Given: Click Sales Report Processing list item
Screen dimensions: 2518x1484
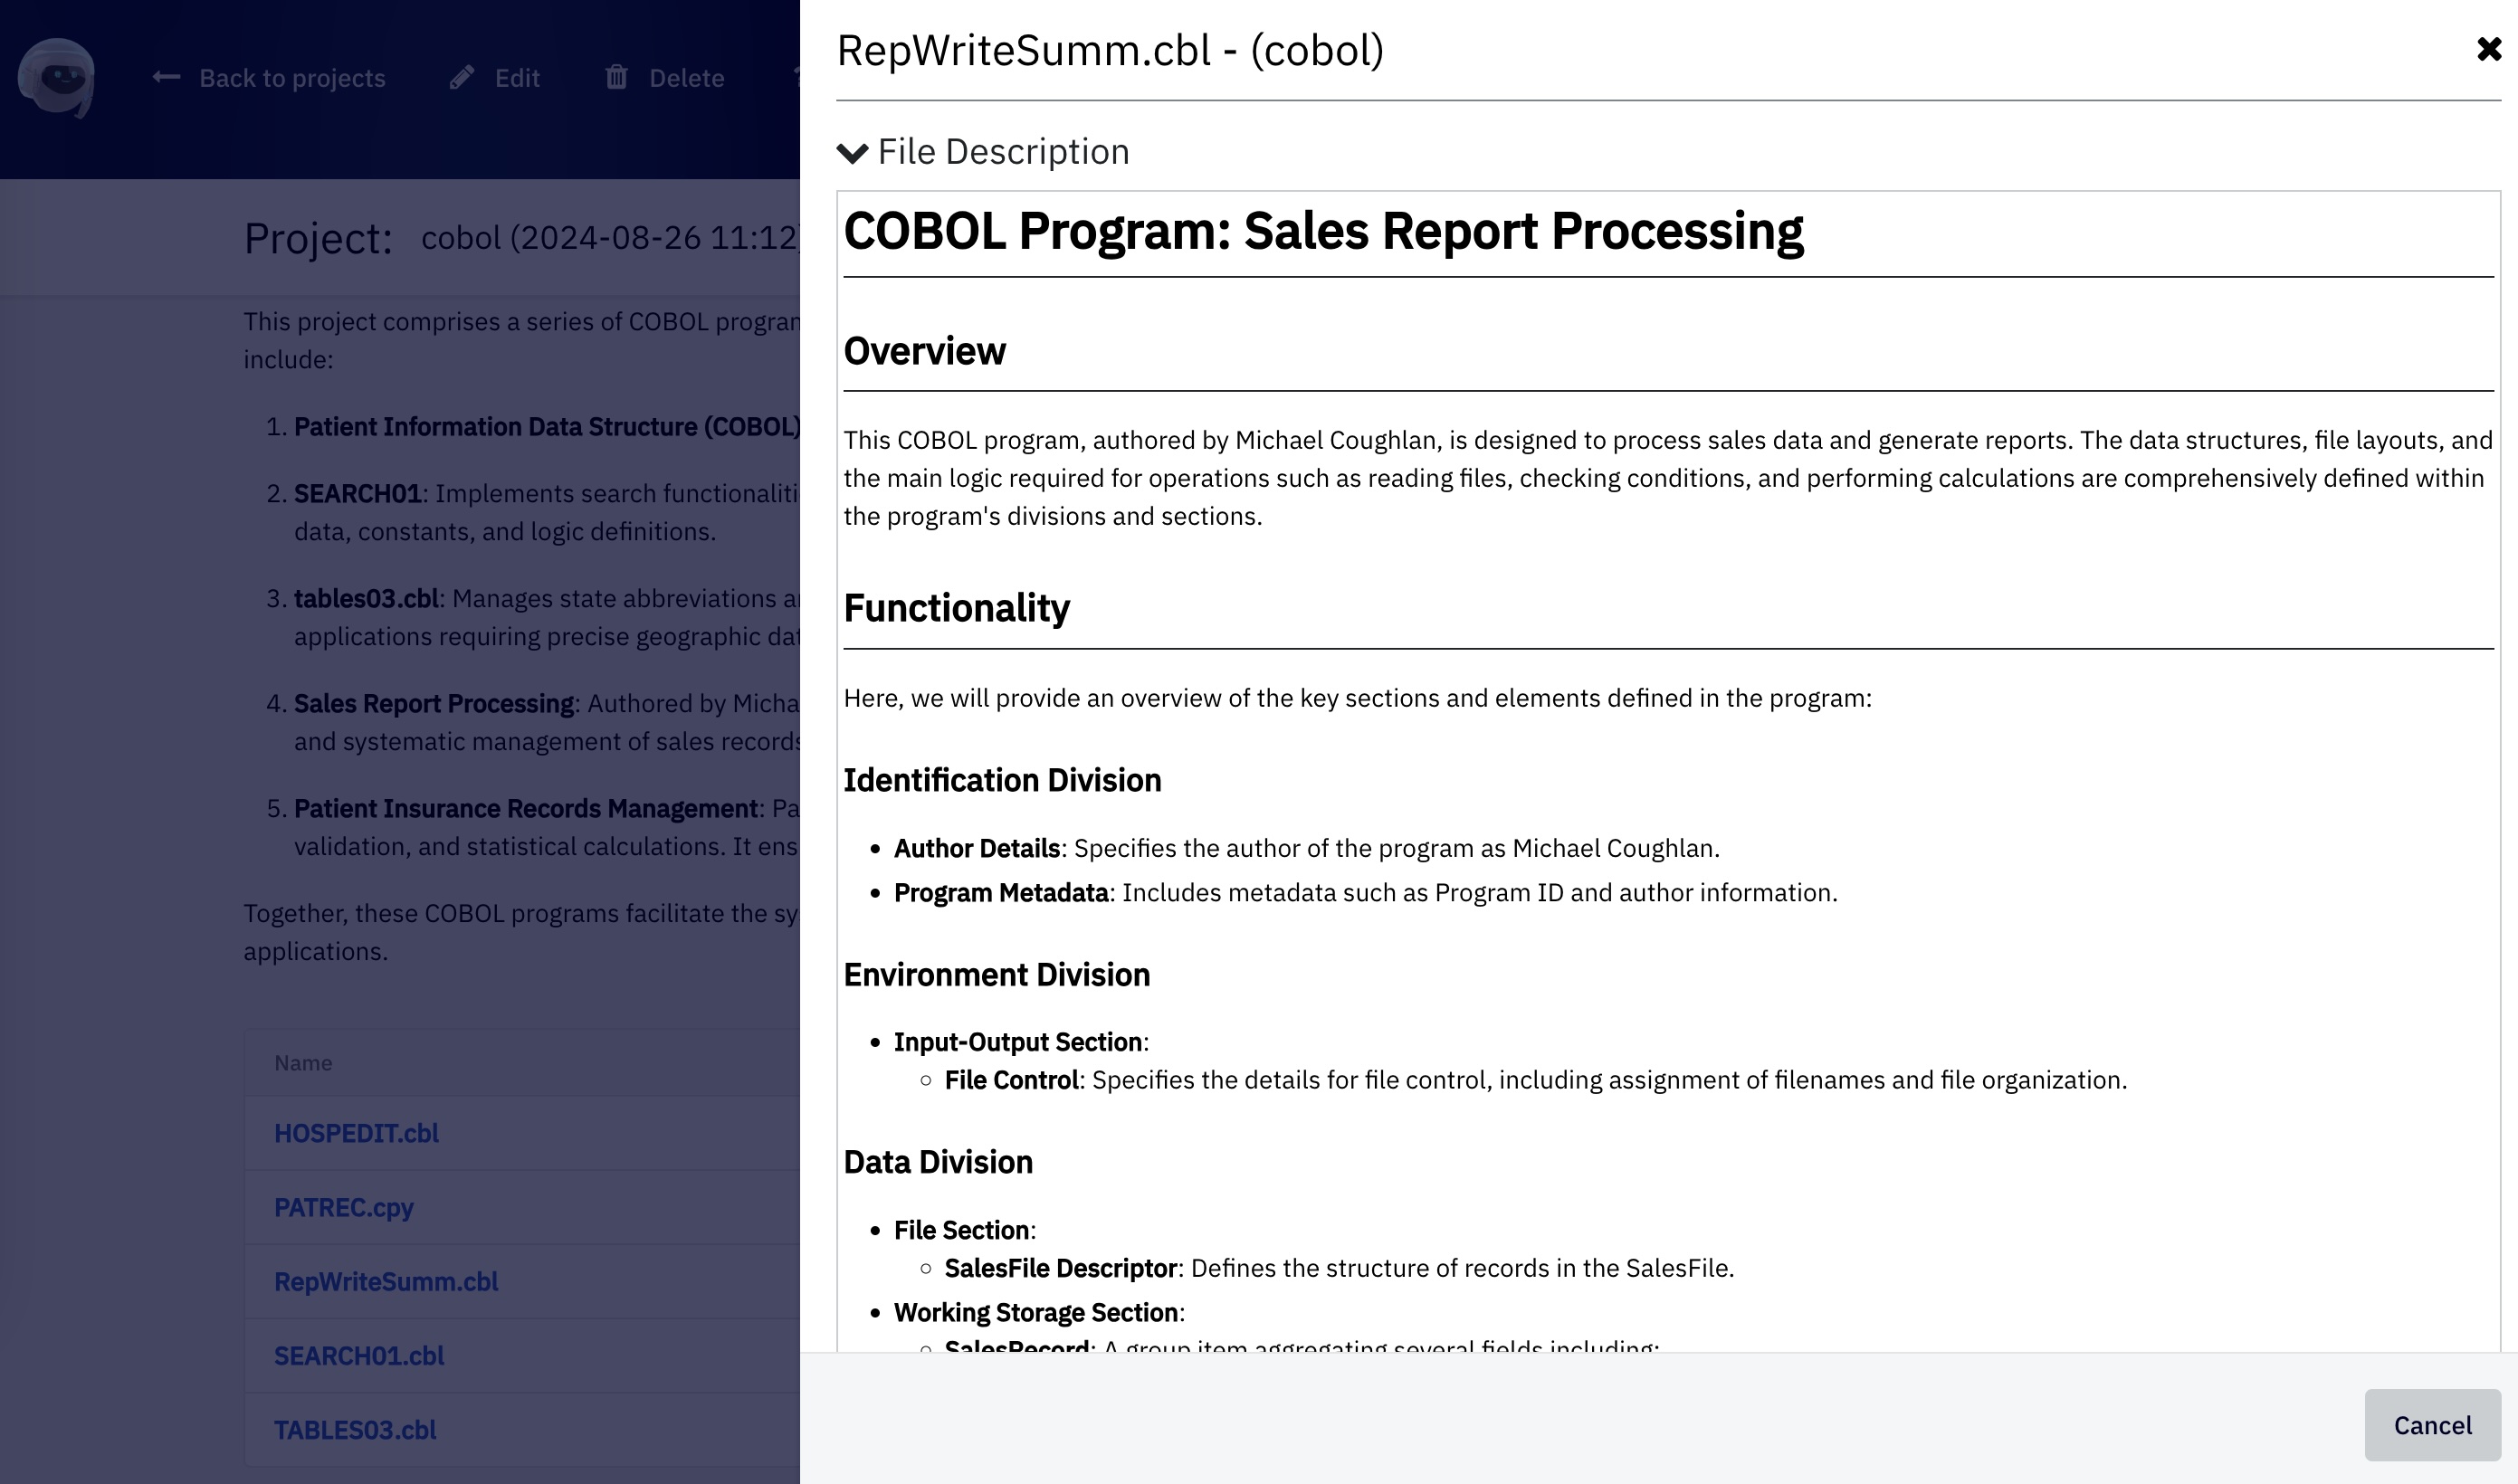Looking at the screenshot, I should (546, 722).
